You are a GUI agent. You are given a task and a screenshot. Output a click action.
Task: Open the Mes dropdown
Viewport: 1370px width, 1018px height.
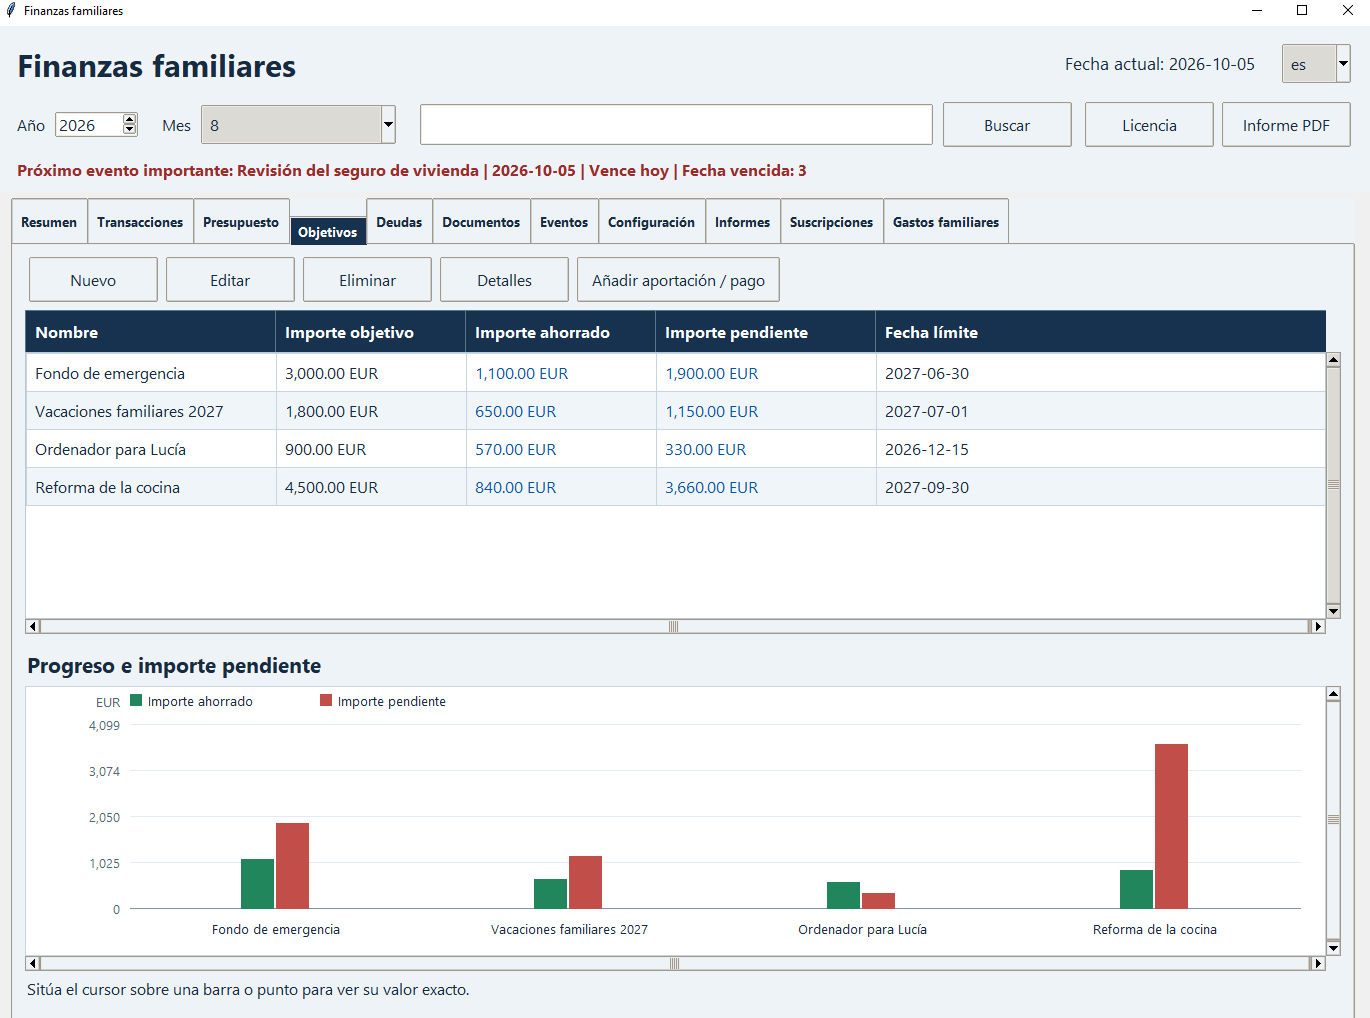(388, 125)
